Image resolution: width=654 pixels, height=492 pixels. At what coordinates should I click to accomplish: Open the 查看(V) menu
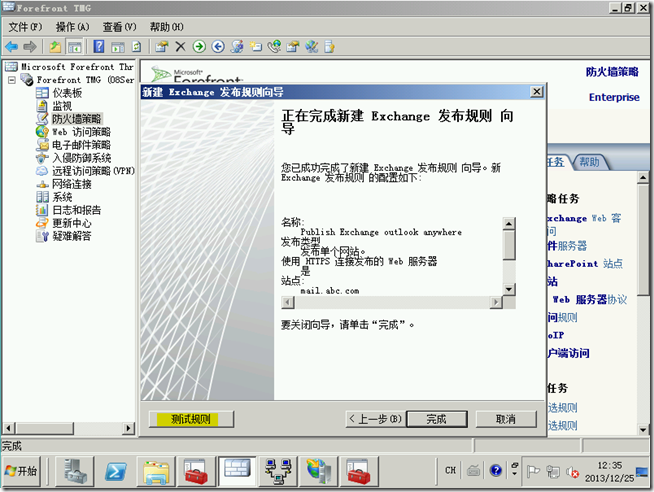[x=120, y=27]
